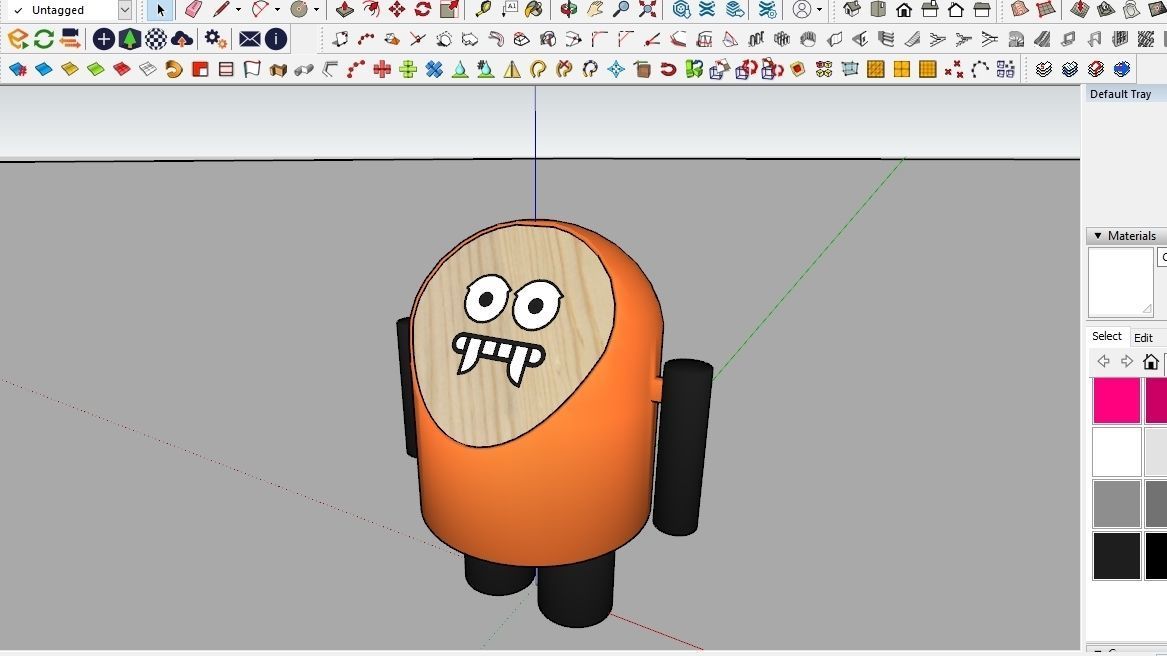
Task: Pick the pink Eraser tool
Action: pos(193,10)
